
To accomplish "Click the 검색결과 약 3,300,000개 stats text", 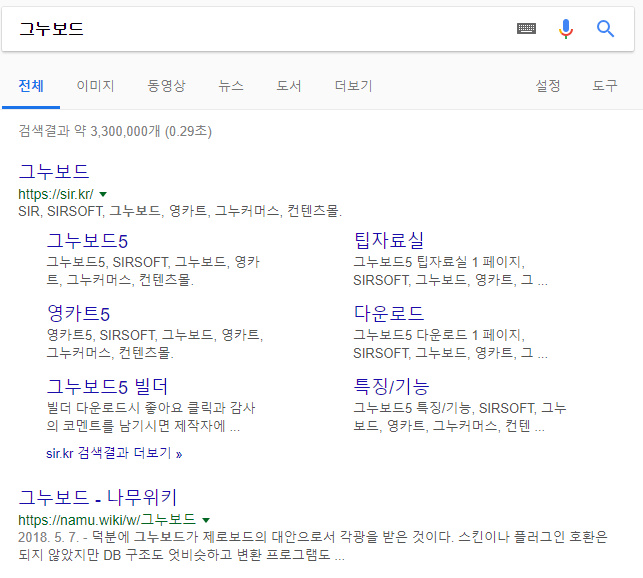I will (115, 131).
